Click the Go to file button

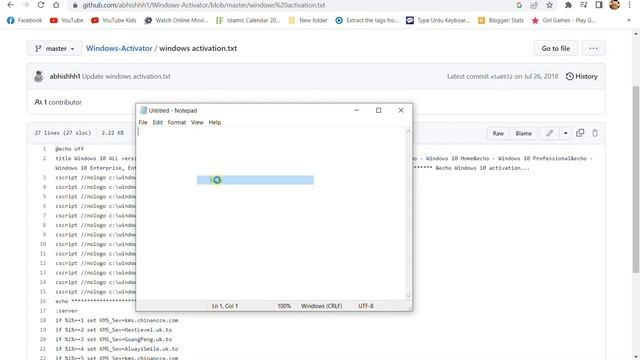(x=556, y=48)
